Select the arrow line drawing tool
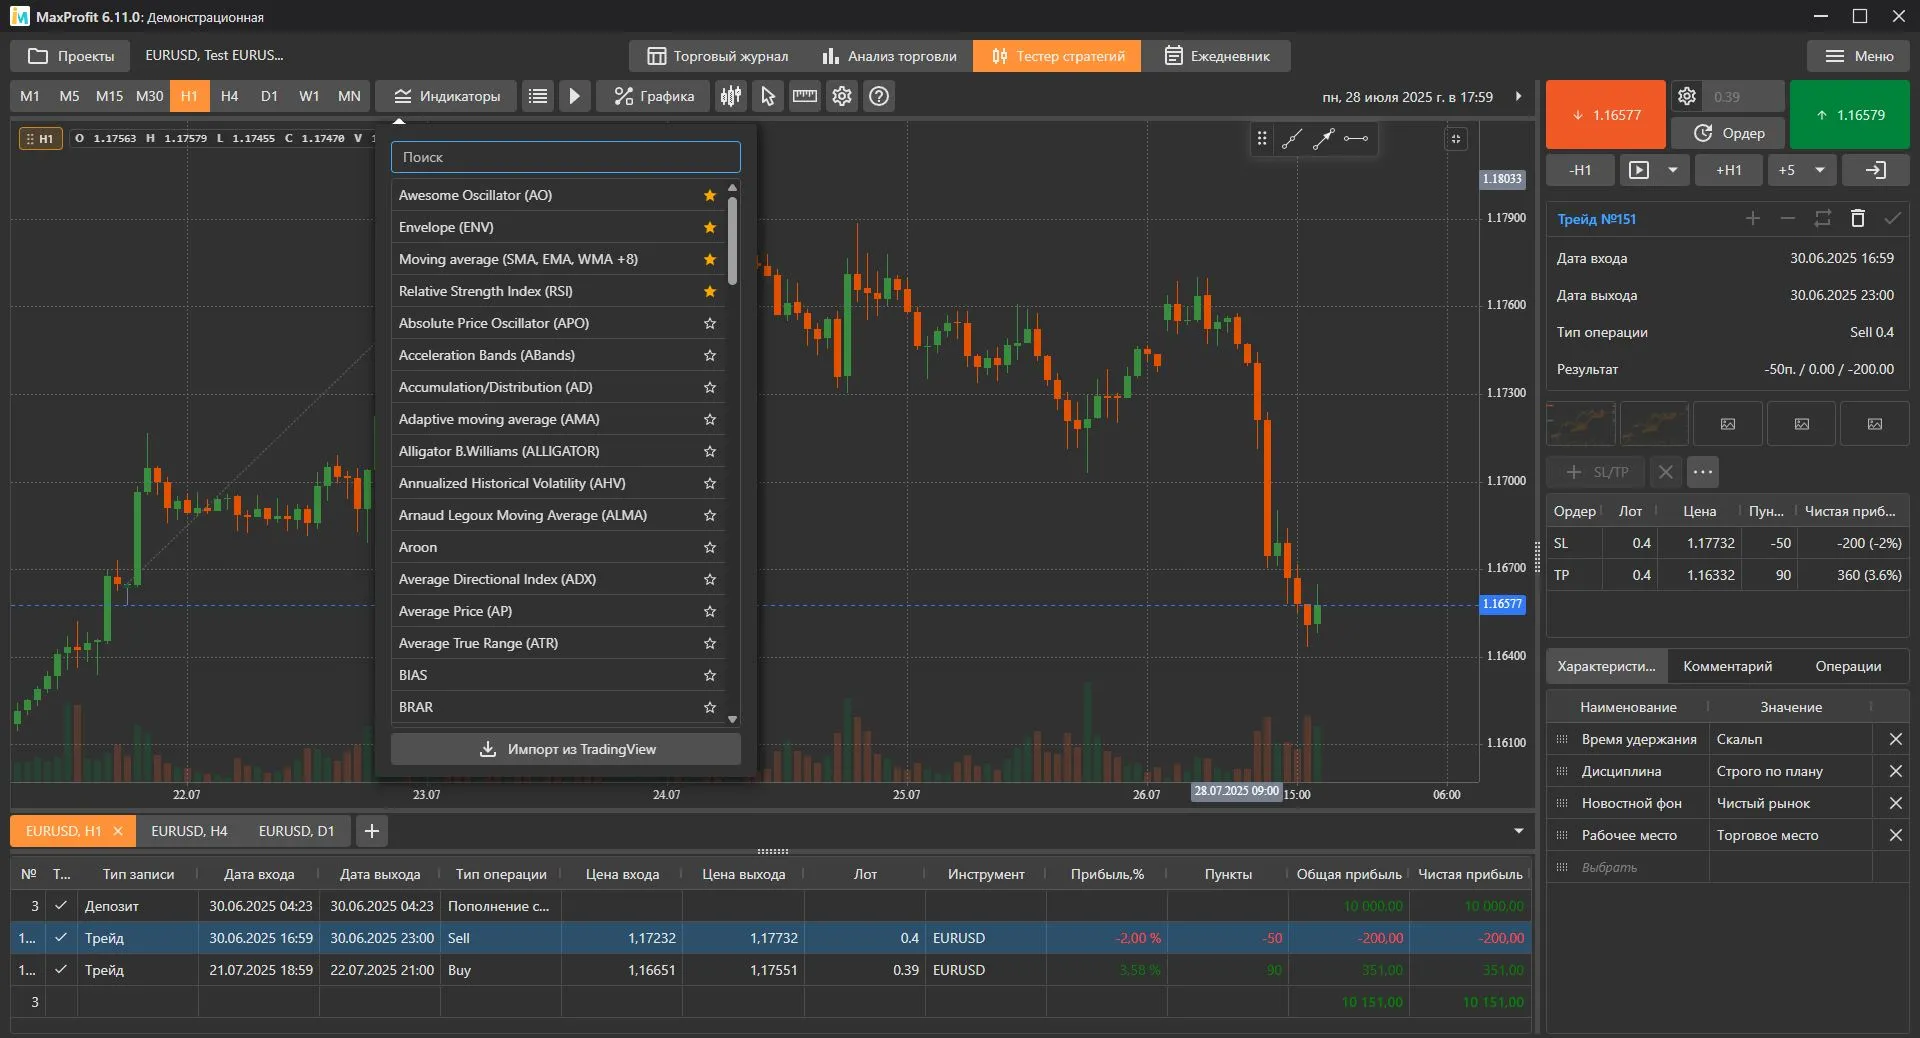This screenshot has width=1920, height=1038. click(1323, 139)
